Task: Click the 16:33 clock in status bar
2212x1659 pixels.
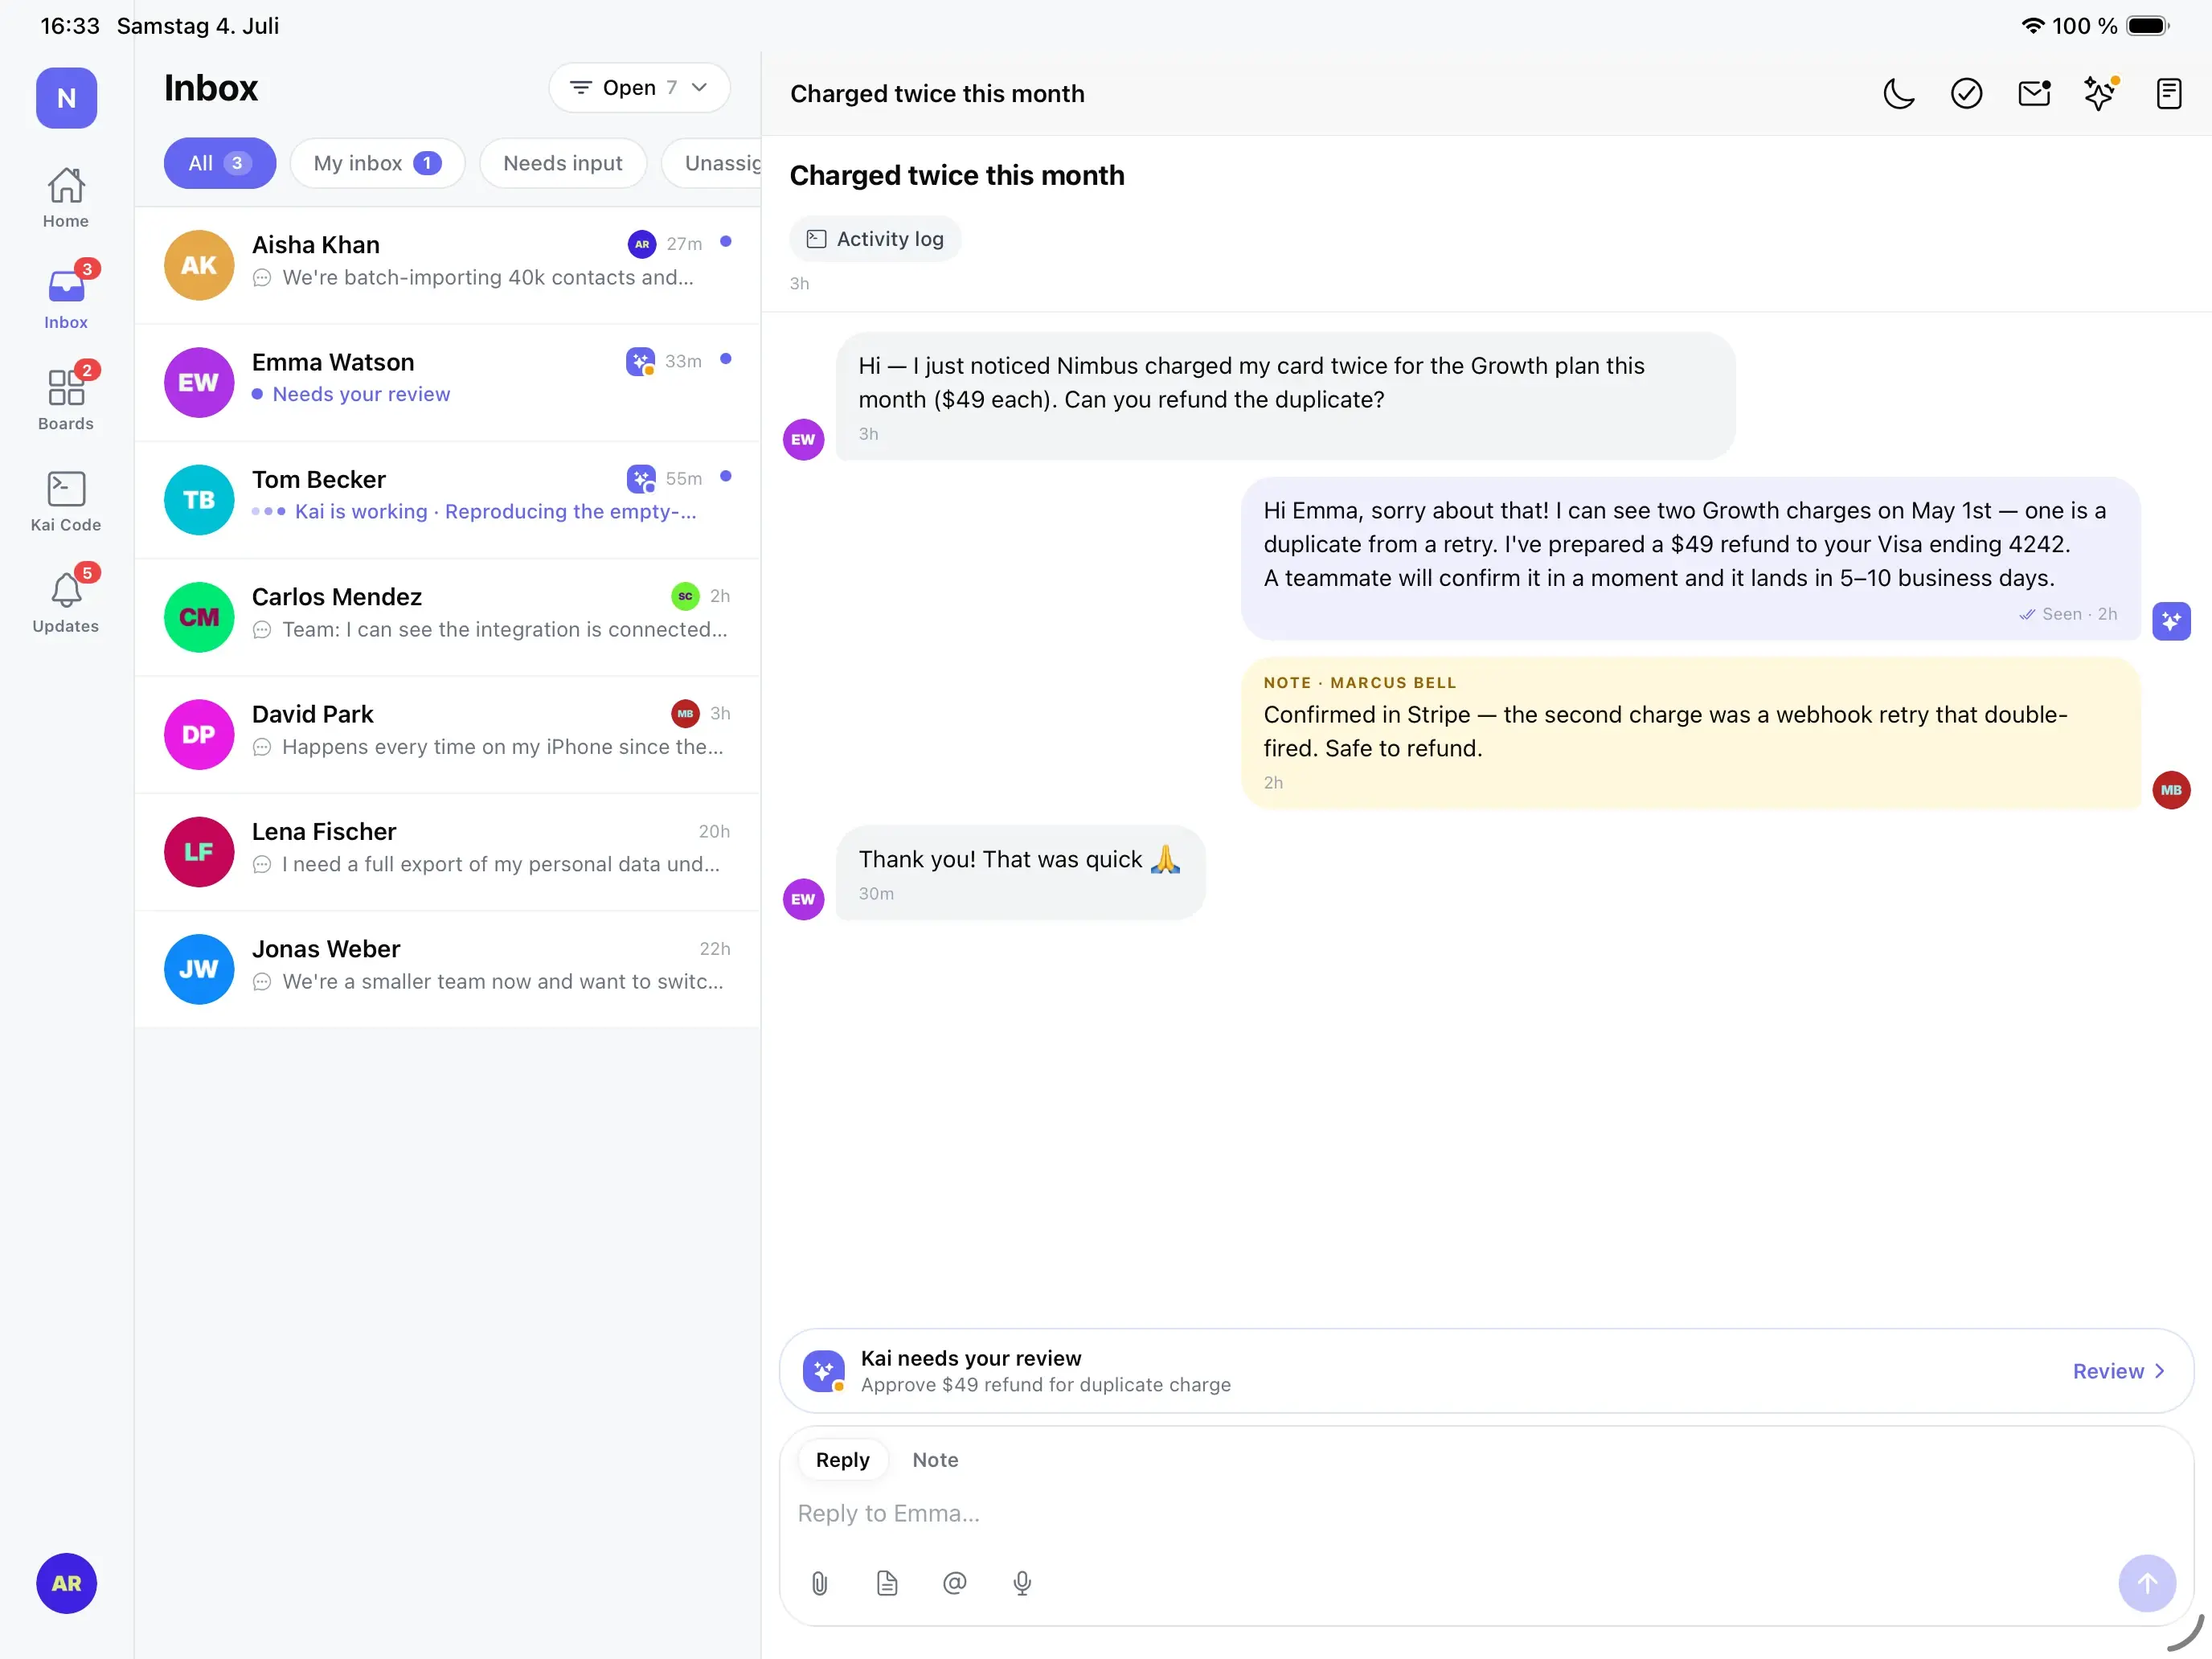Action: pyautogui.click(x=70, y=26)
